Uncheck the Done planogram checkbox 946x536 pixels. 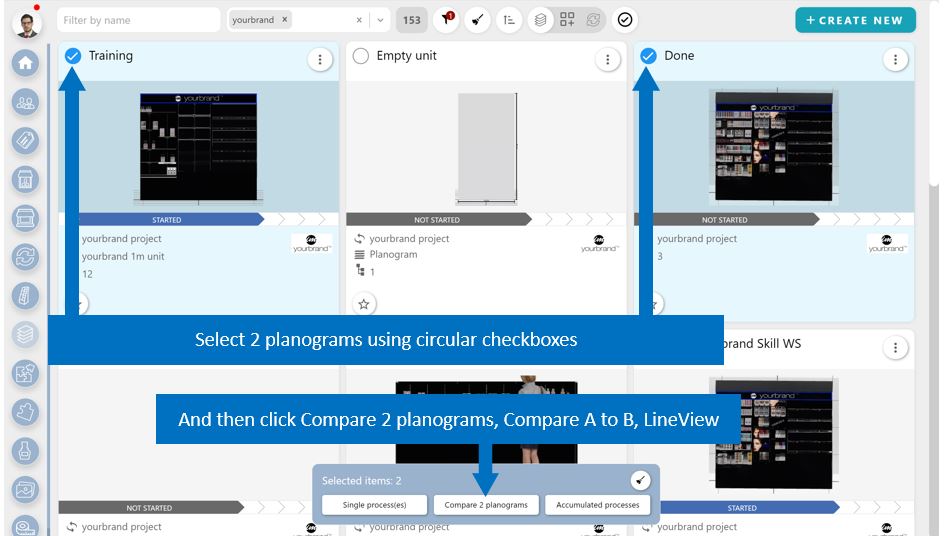(x=648, y=56)
